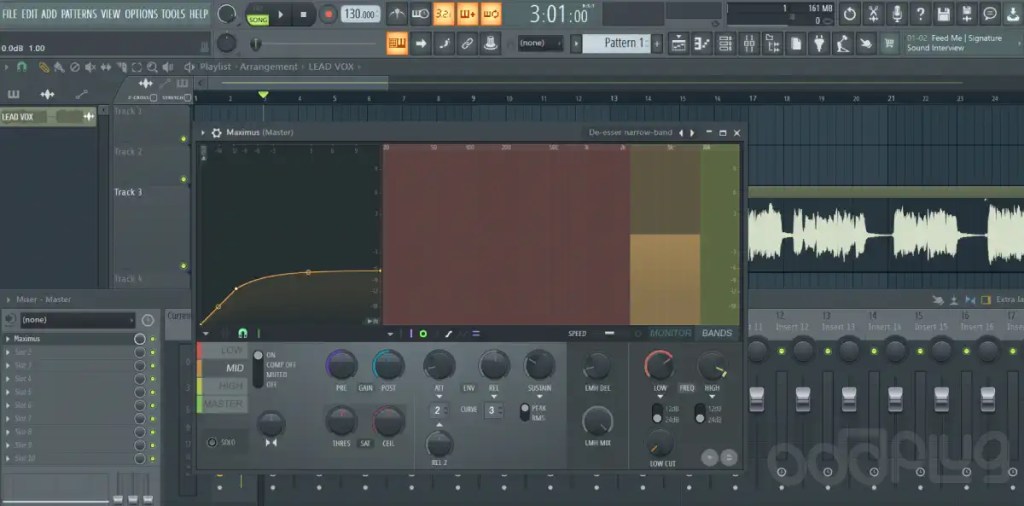Select the MID band tab

pos(223,368)
